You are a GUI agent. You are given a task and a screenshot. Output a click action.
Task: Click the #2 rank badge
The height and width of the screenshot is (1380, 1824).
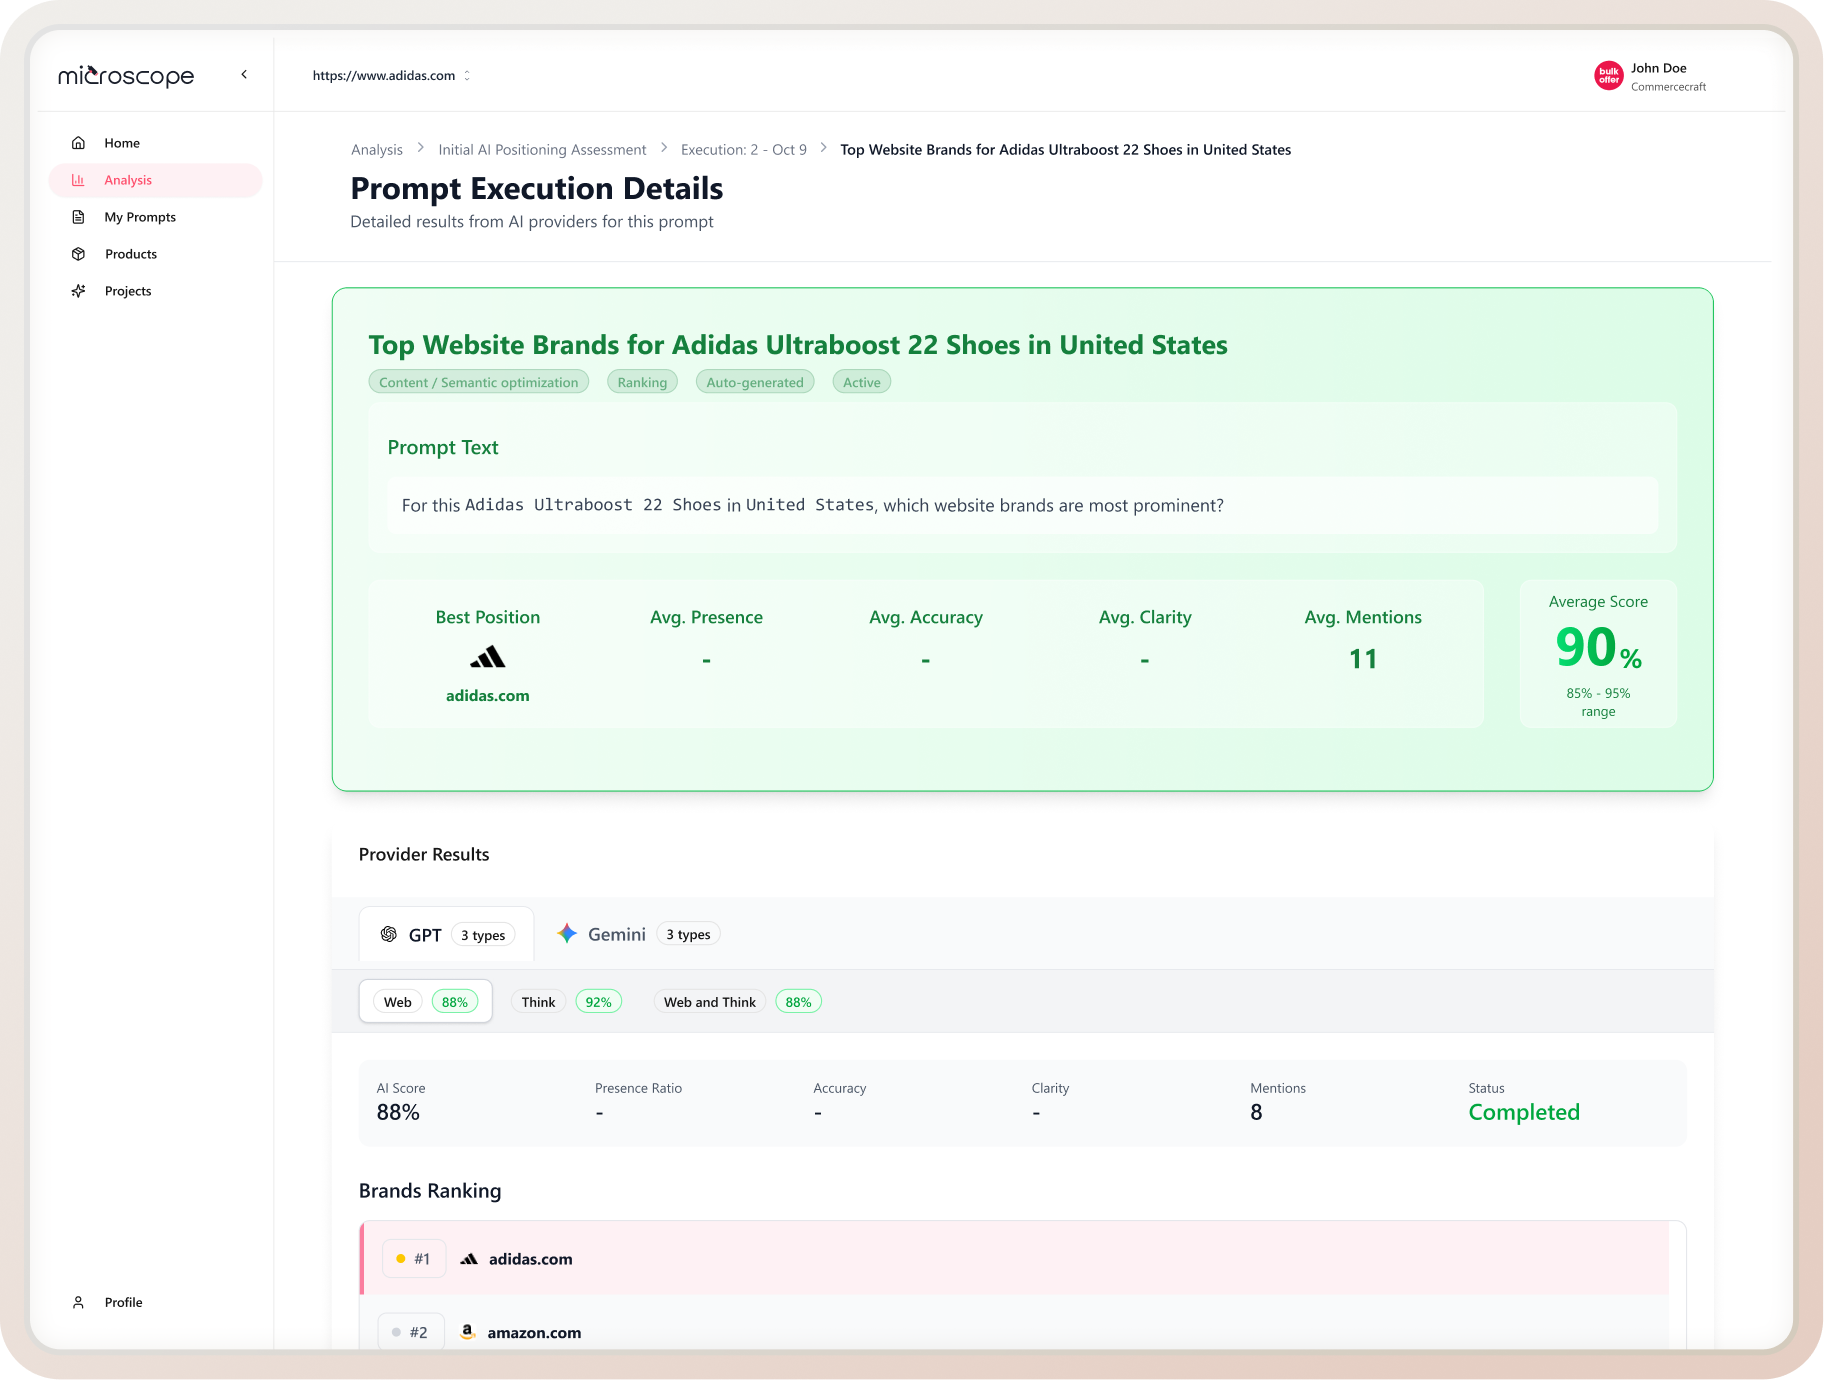pos(410,1332)
